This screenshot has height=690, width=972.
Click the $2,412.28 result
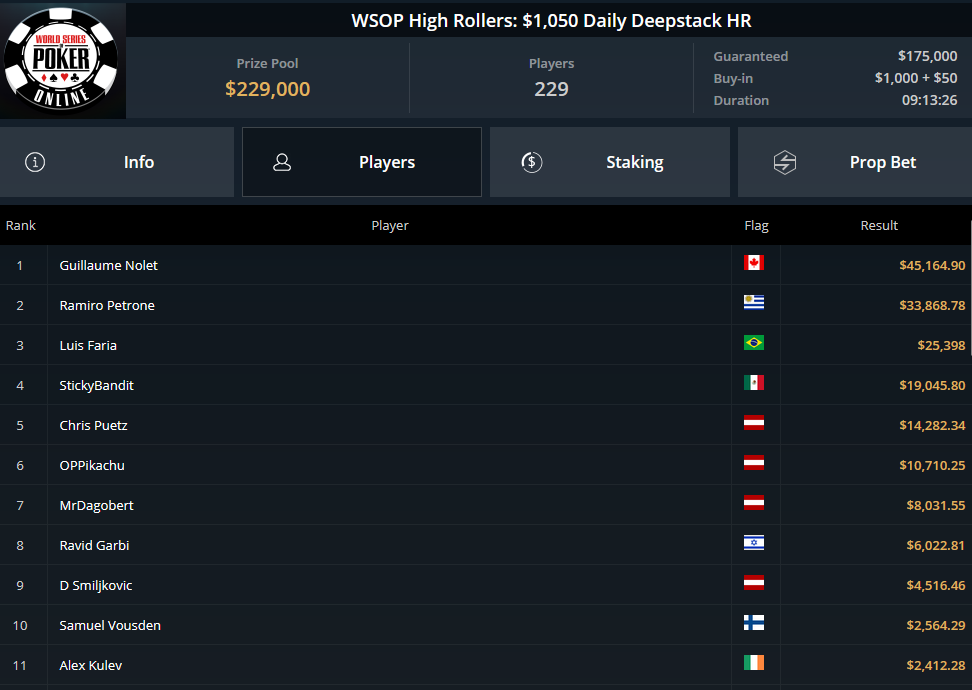(936, 665)
